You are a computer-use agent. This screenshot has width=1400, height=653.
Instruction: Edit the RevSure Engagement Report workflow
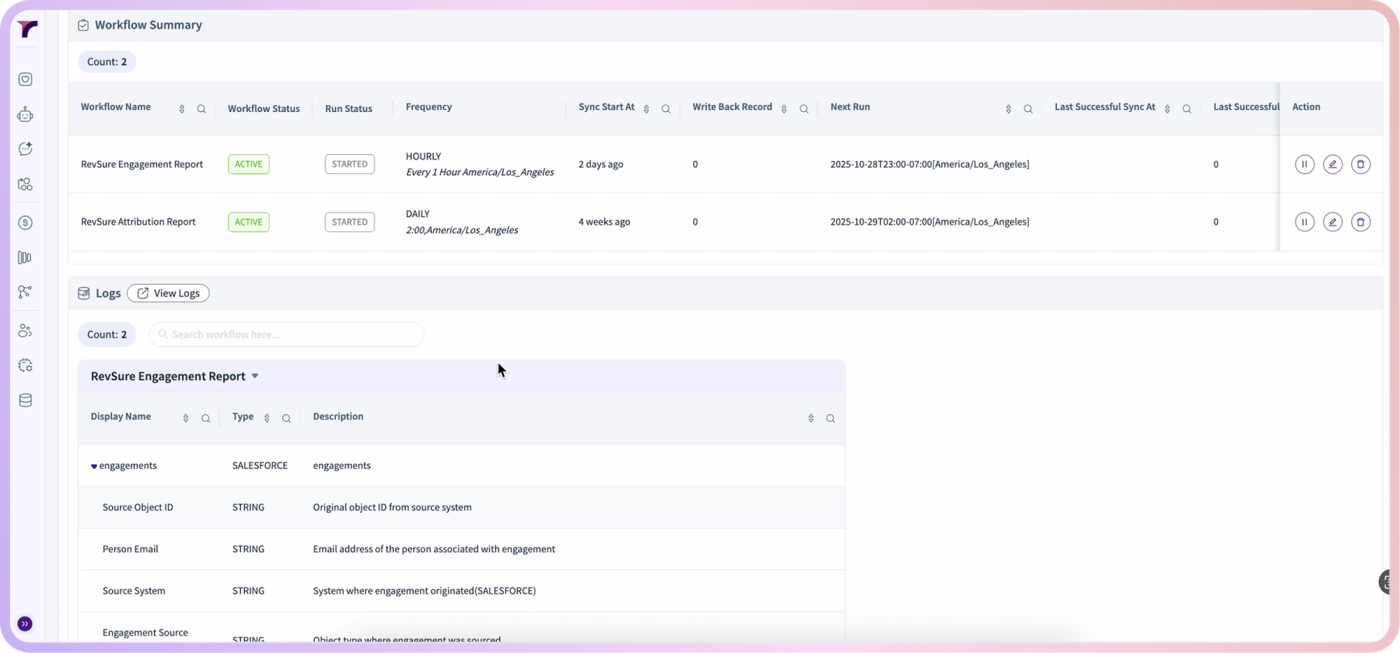1332,164
